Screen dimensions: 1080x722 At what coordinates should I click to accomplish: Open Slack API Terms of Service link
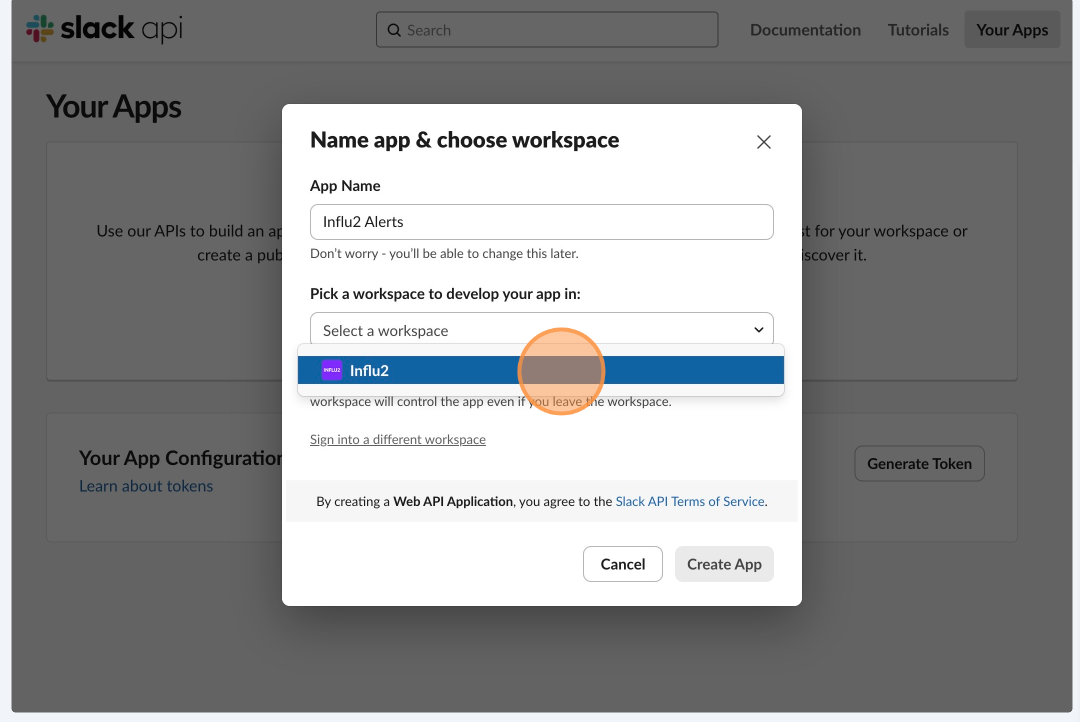(x=689, y=502)
